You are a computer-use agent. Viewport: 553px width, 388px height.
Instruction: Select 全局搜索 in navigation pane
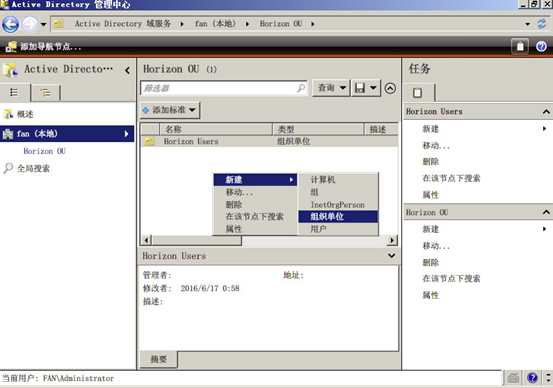(34, 168)
